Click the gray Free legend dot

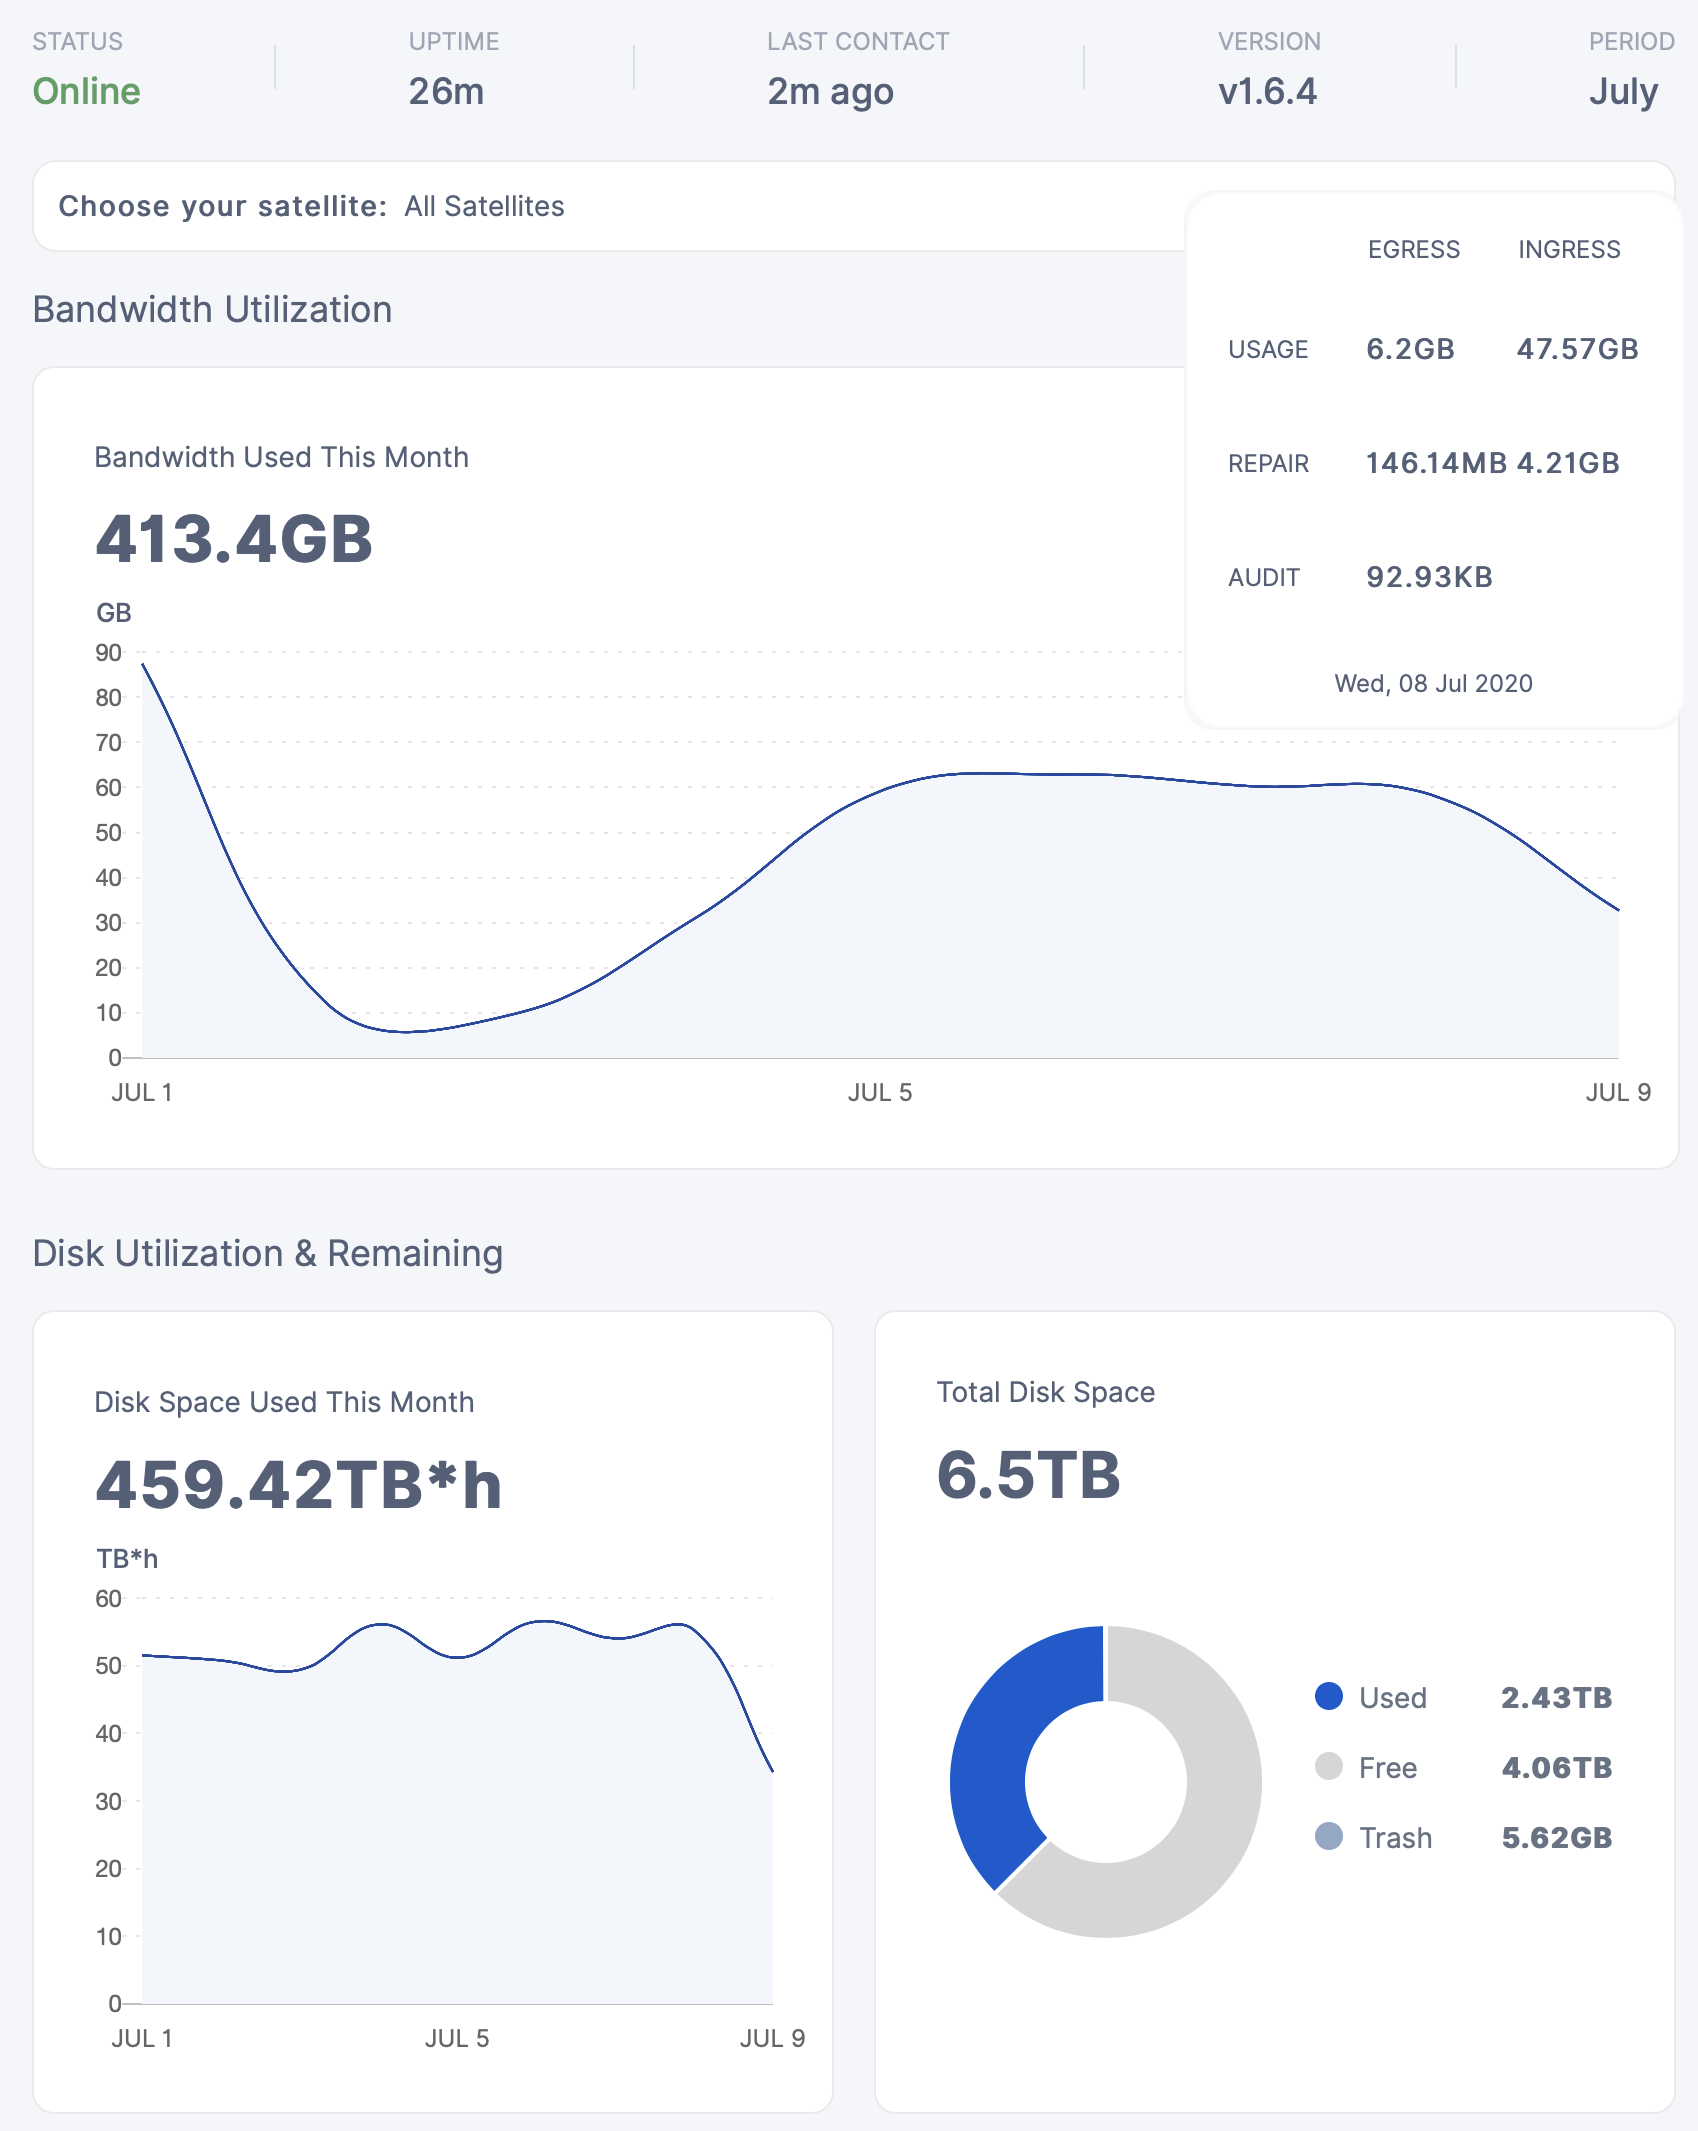[x=1328, y=1766]
